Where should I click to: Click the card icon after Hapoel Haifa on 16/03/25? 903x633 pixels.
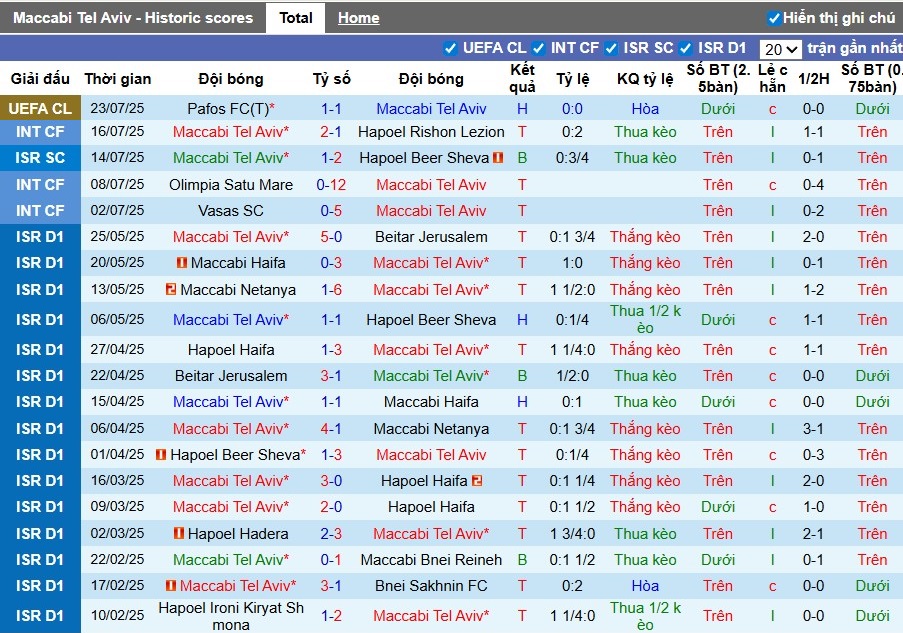coord(477,480)
